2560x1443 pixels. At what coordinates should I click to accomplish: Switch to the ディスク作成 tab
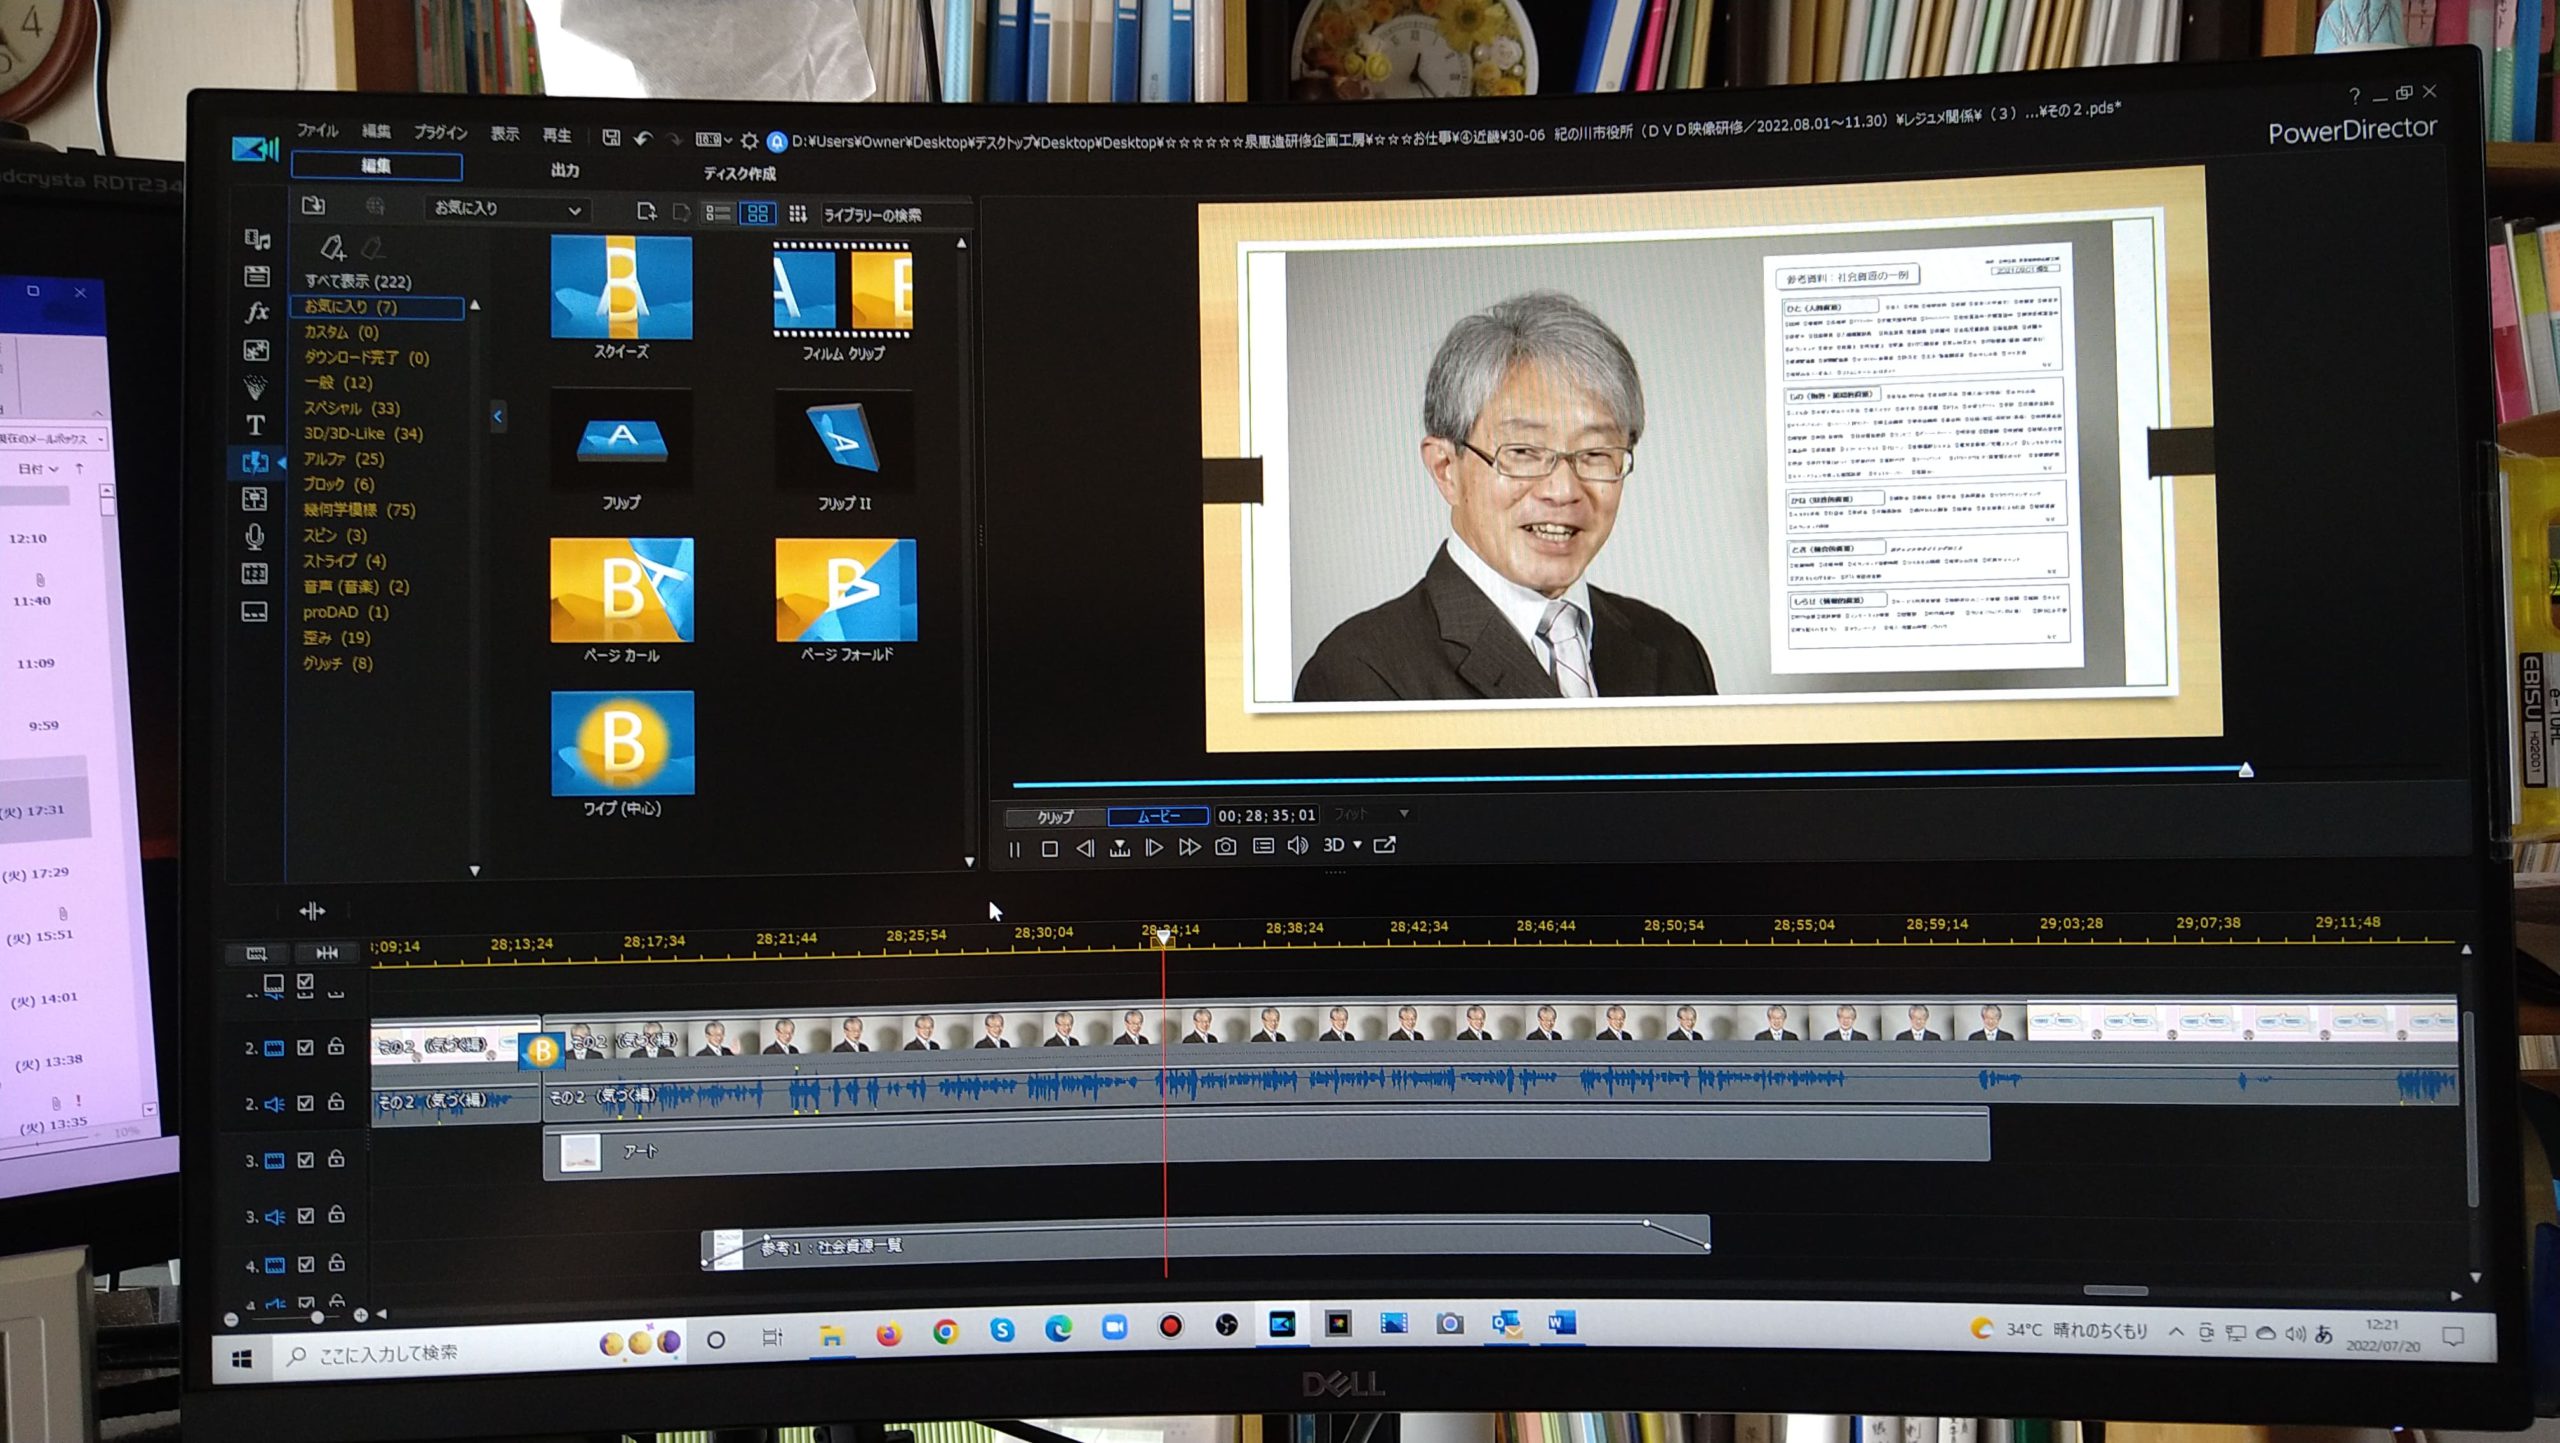(x=740, y=174)
